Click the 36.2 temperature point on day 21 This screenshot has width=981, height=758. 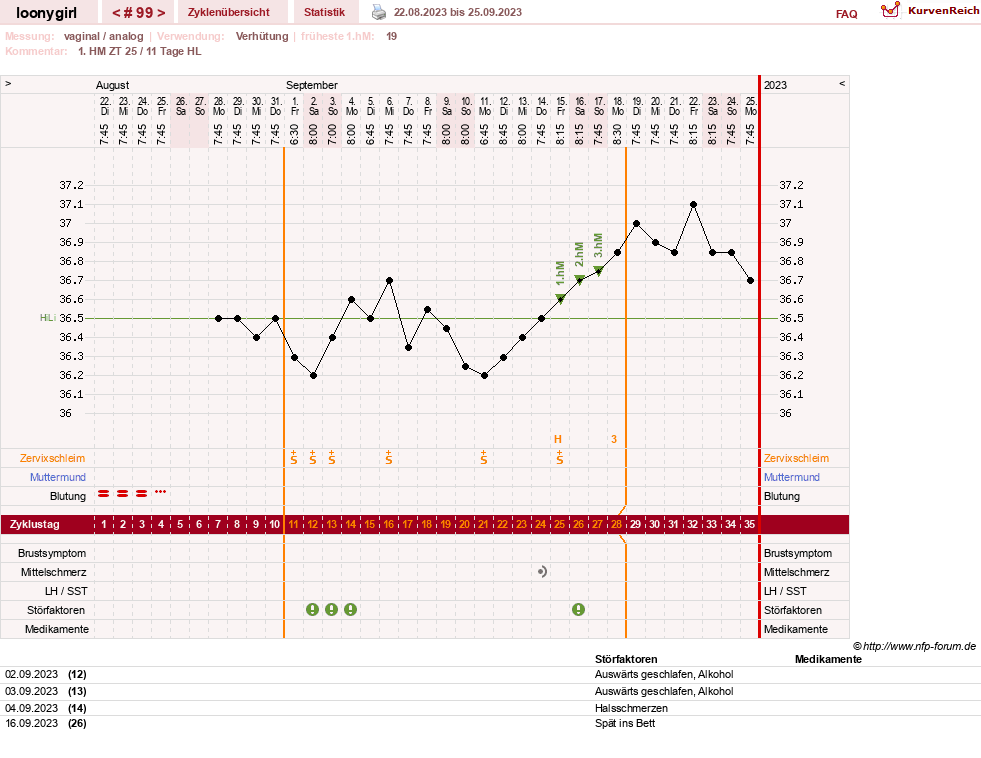(x=484, y=376)
